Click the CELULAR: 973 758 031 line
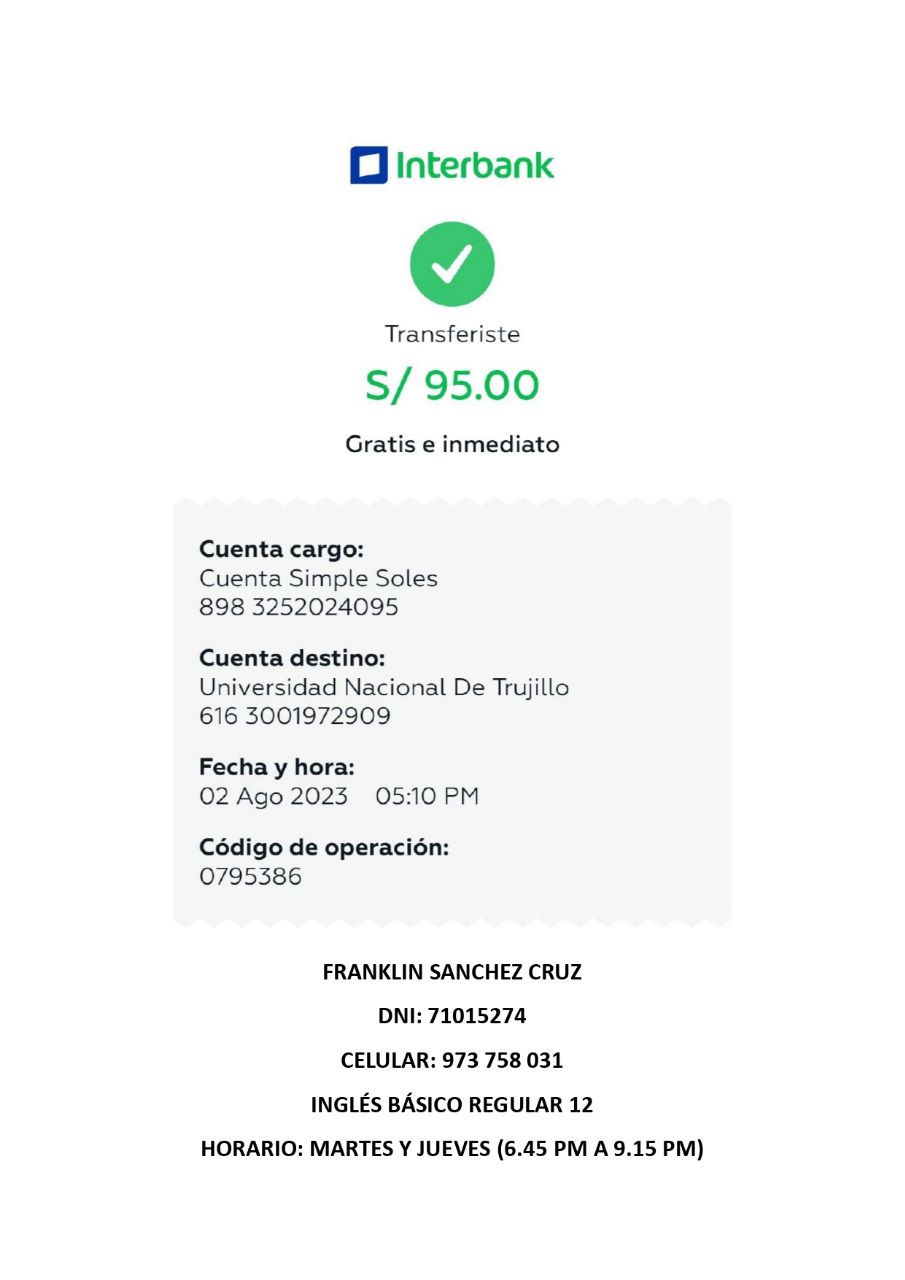This screenshot has height=1280, width=905. pyautogui.click(x=452, y=1060)
